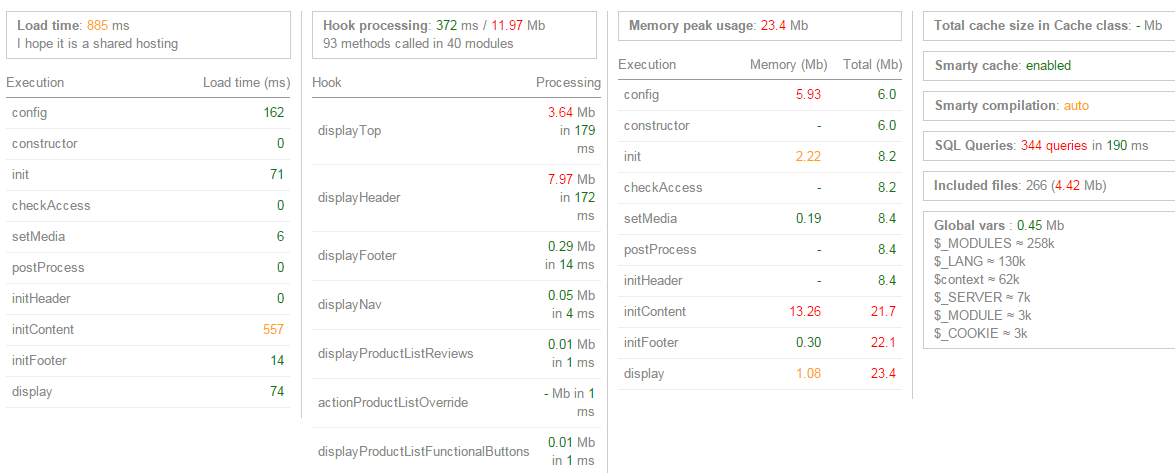Click the Smarty cache enabled box
The width and height of the screenshot is (1175, 473).
1048,66
